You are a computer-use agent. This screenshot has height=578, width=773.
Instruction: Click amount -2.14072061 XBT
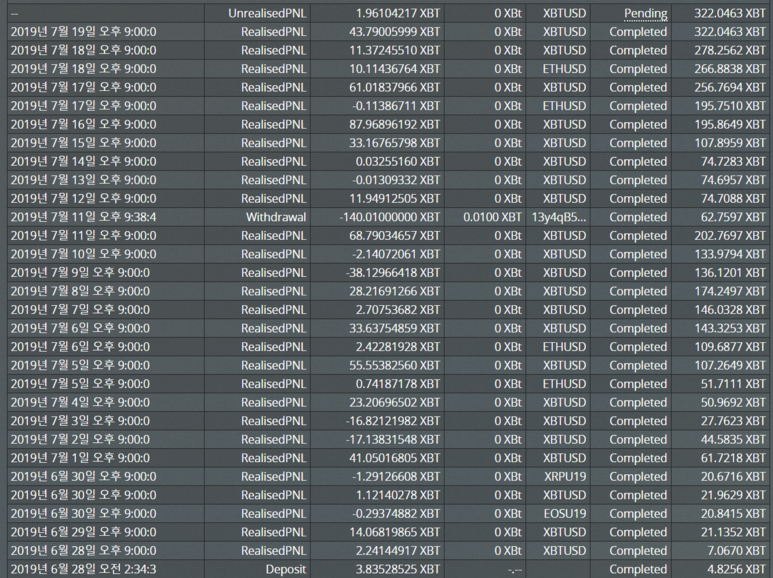pos(396,254)
